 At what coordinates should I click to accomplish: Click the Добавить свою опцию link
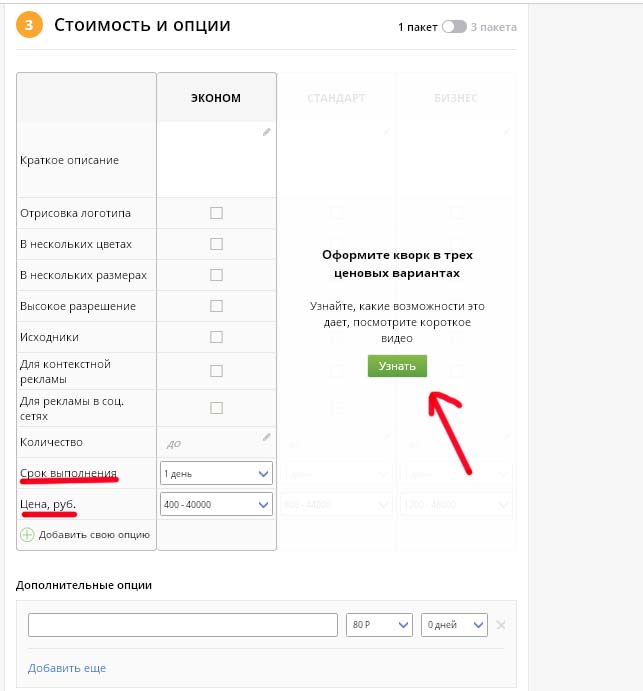[93, 535]
